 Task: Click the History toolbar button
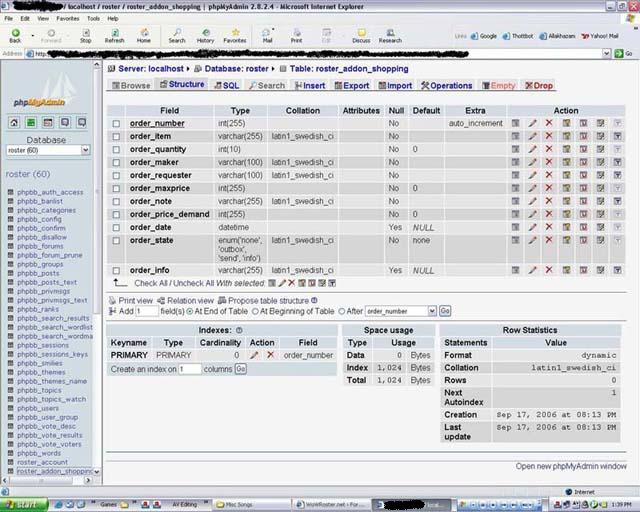pos(205,36)
